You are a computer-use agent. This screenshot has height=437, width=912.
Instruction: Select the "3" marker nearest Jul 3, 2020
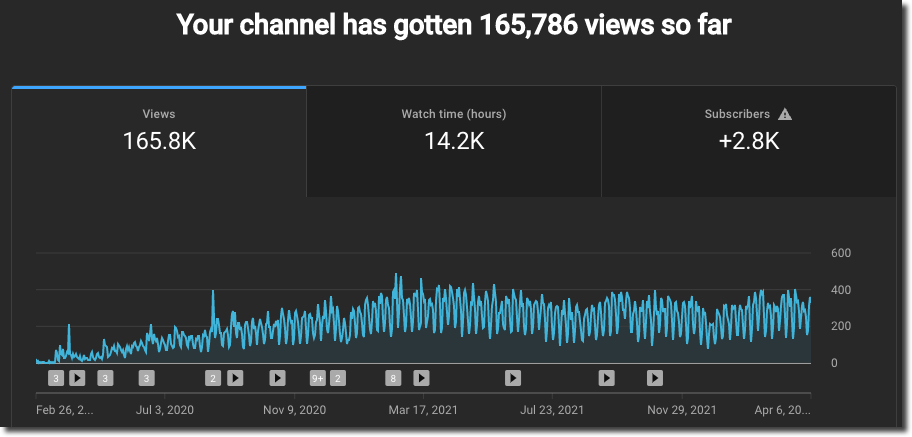(x=147, y=378)
